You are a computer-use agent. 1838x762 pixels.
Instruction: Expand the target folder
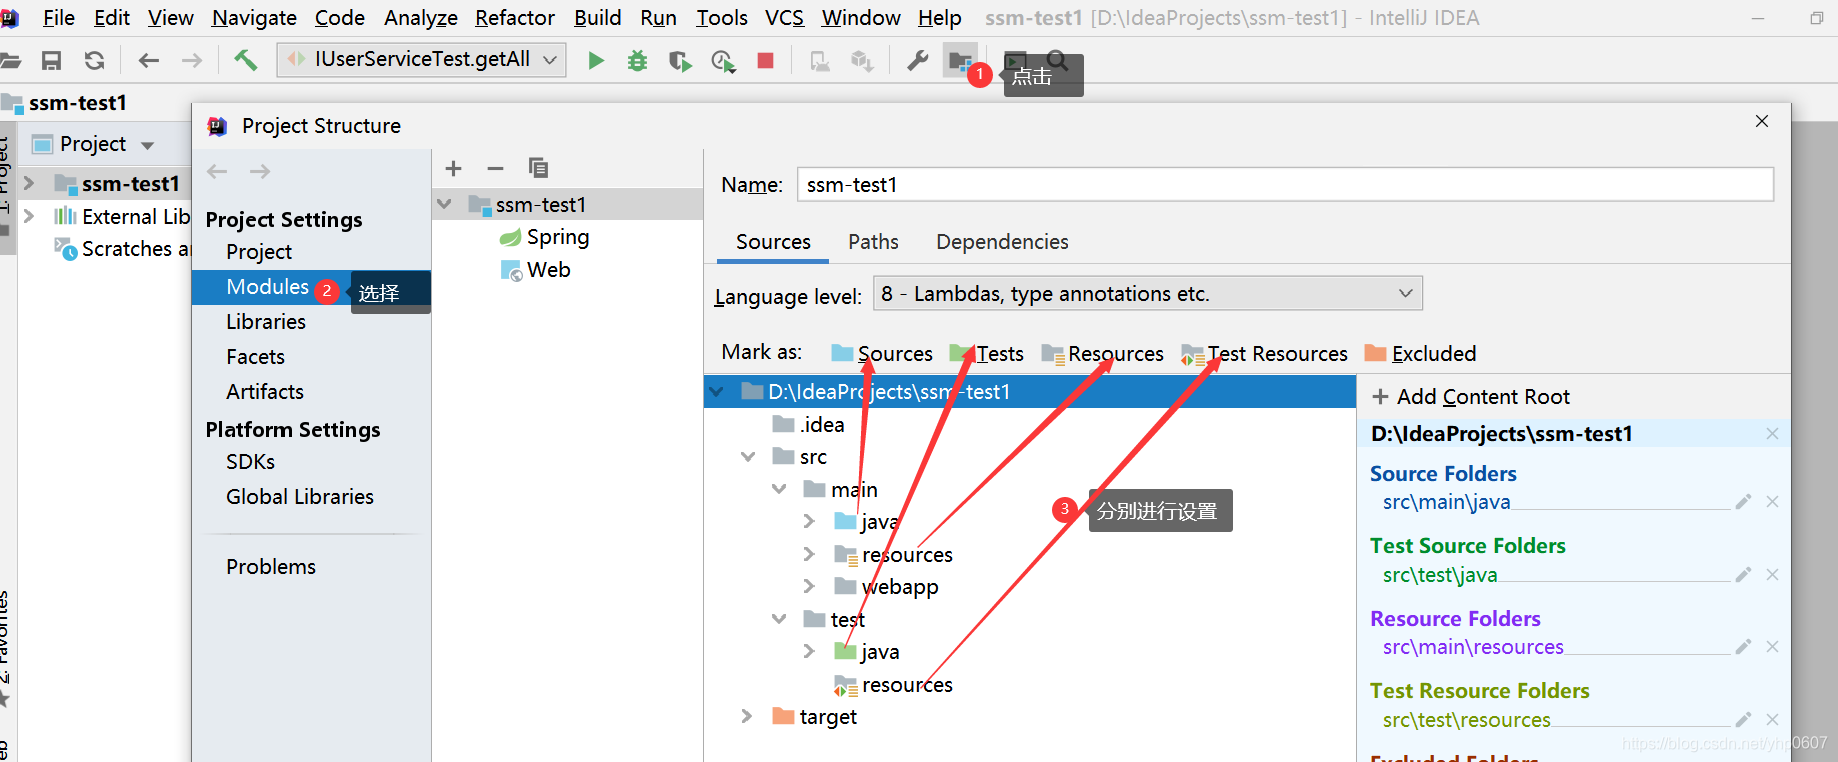click(746, 717)
